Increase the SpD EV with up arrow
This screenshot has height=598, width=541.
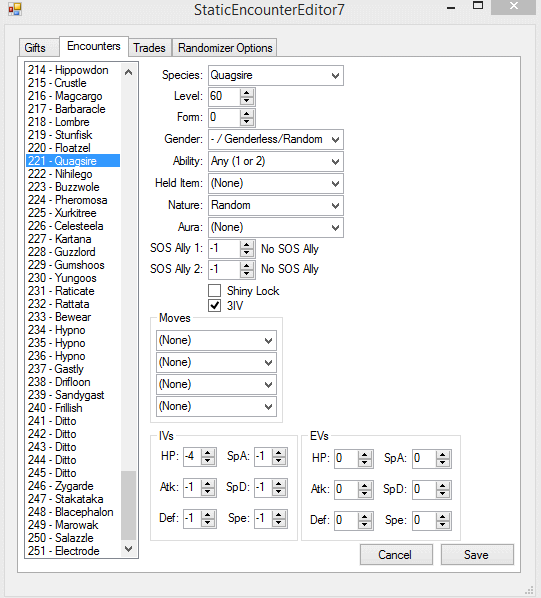(443, 485)
